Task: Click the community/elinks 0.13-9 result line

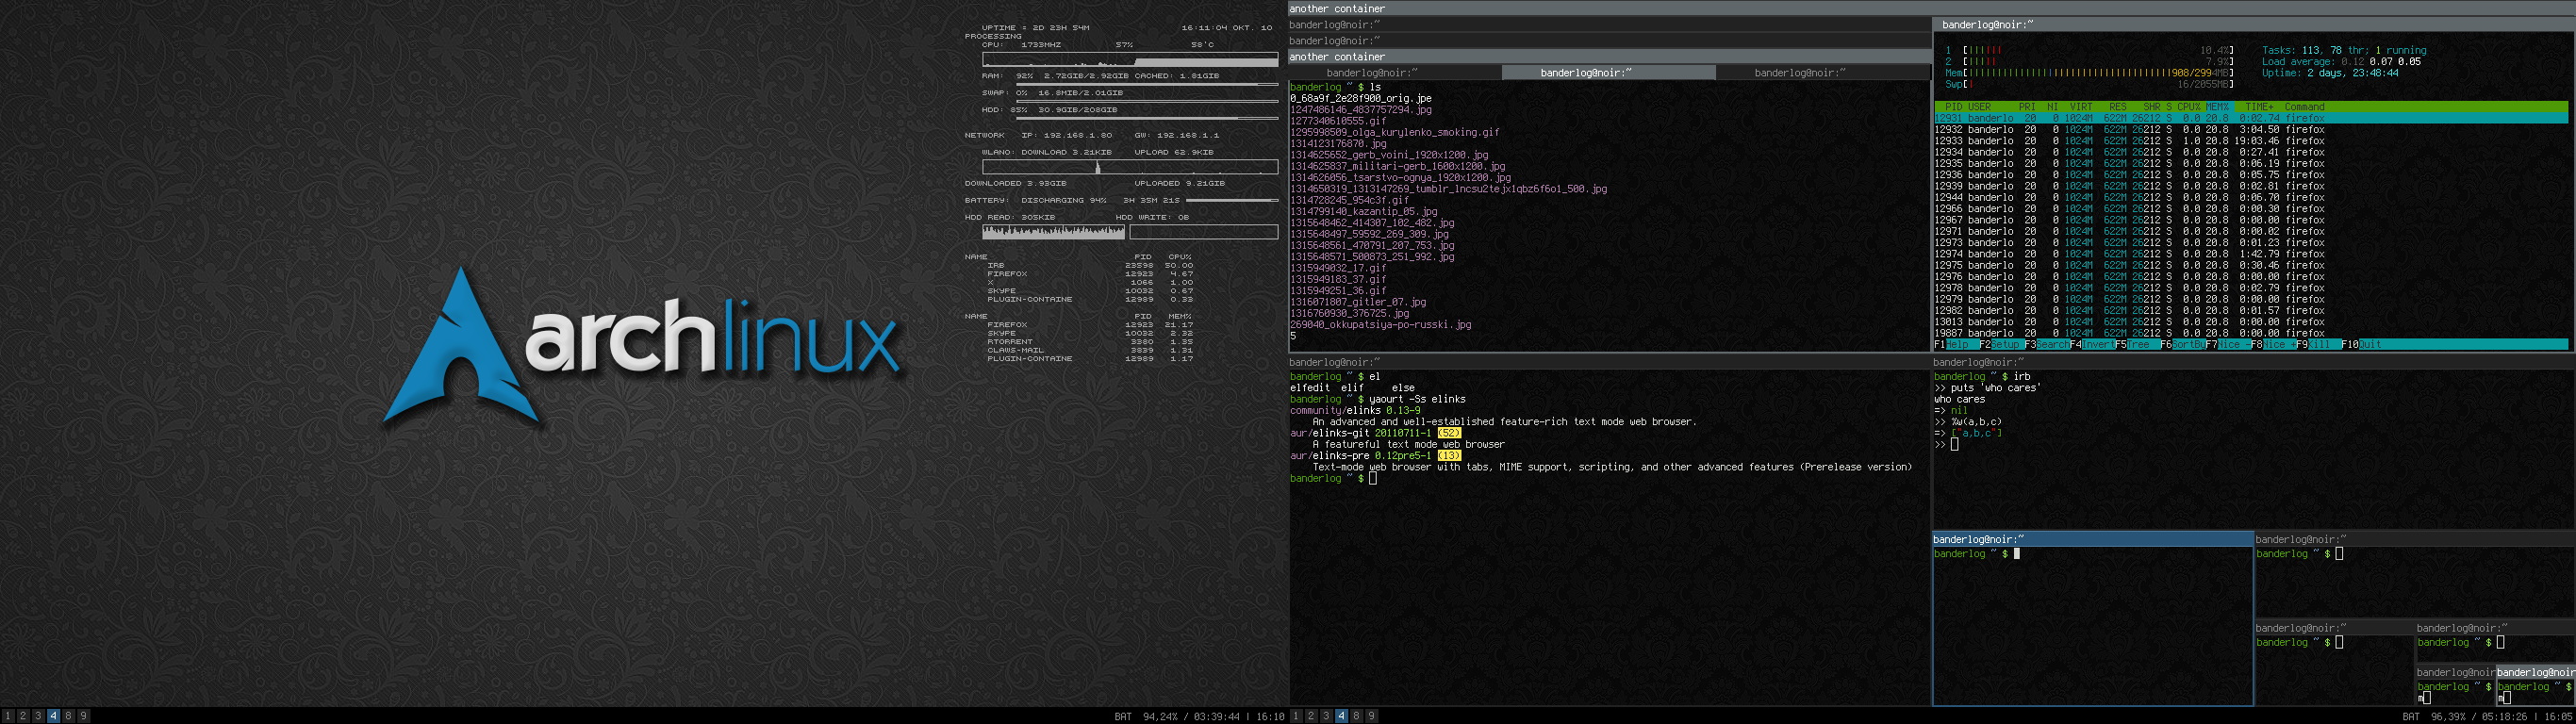Action: pyautogui.click(x=1355, y=410)
